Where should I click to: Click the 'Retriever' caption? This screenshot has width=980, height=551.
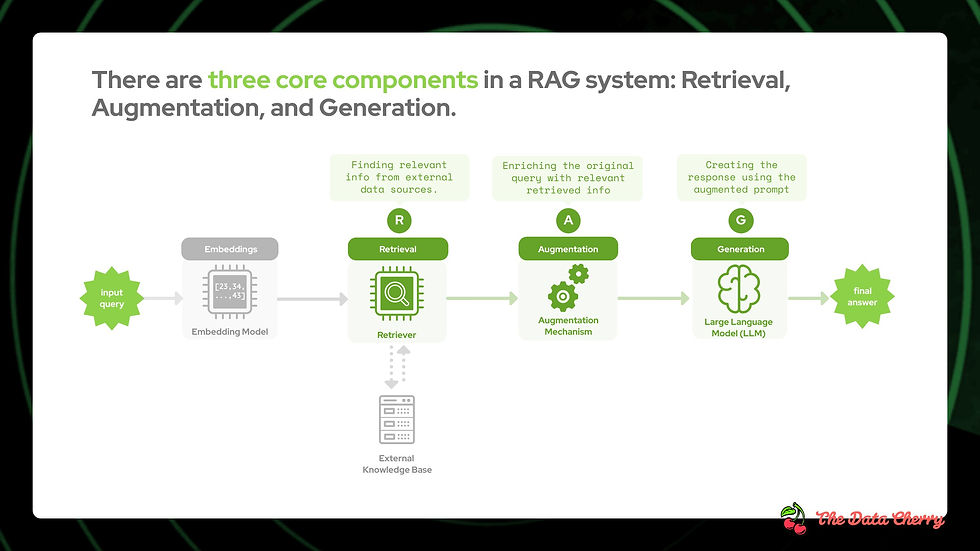pyautogui.click(x=396, y=335)
